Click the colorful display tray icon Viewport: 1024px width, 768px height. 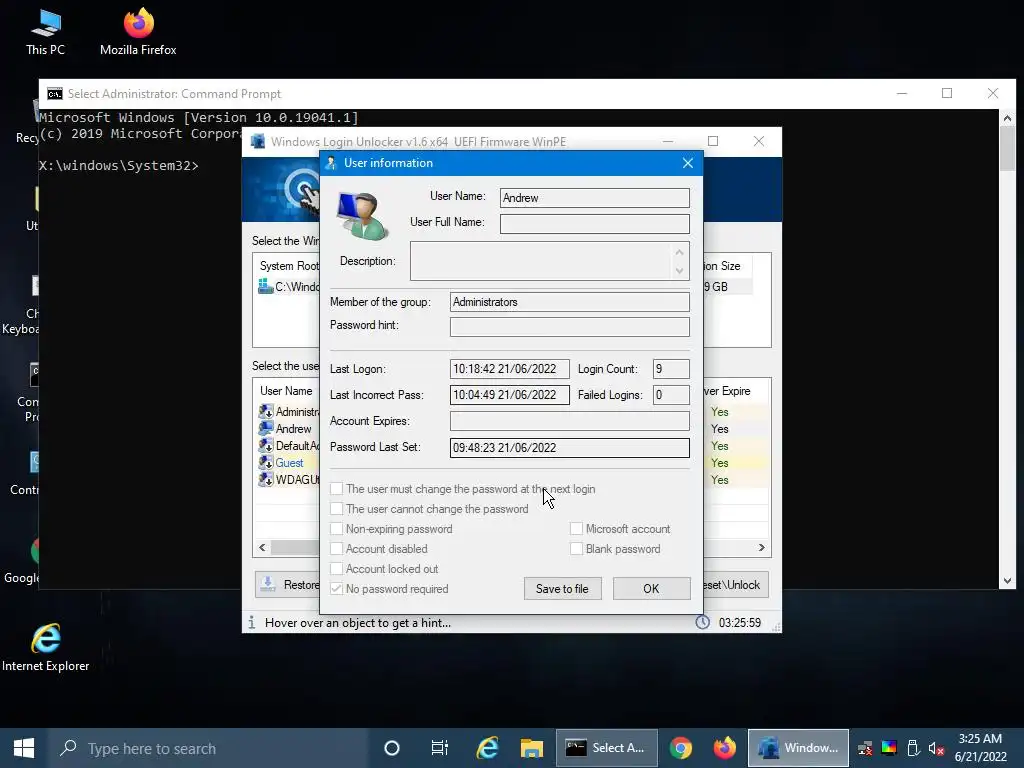point(889,748)
